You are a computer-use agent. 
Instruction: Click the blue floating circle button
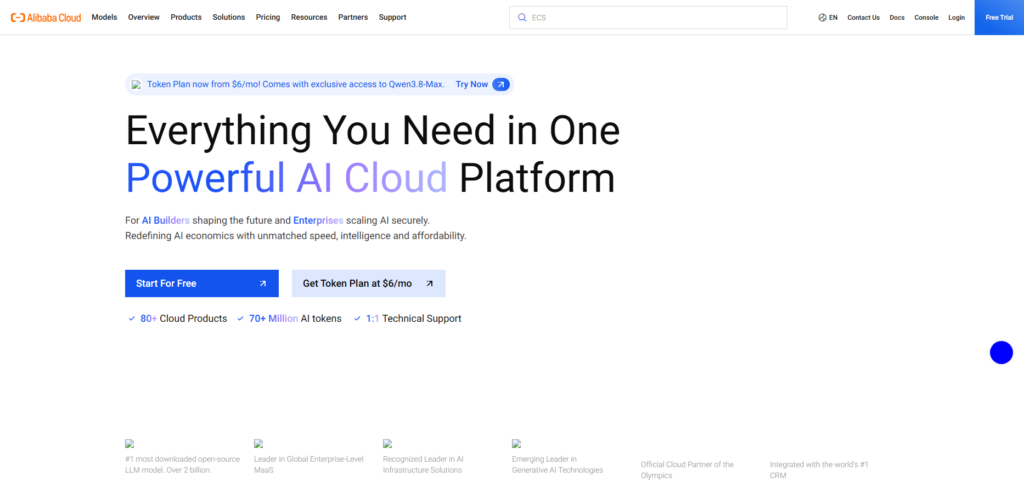click(x=1001, y=352)
